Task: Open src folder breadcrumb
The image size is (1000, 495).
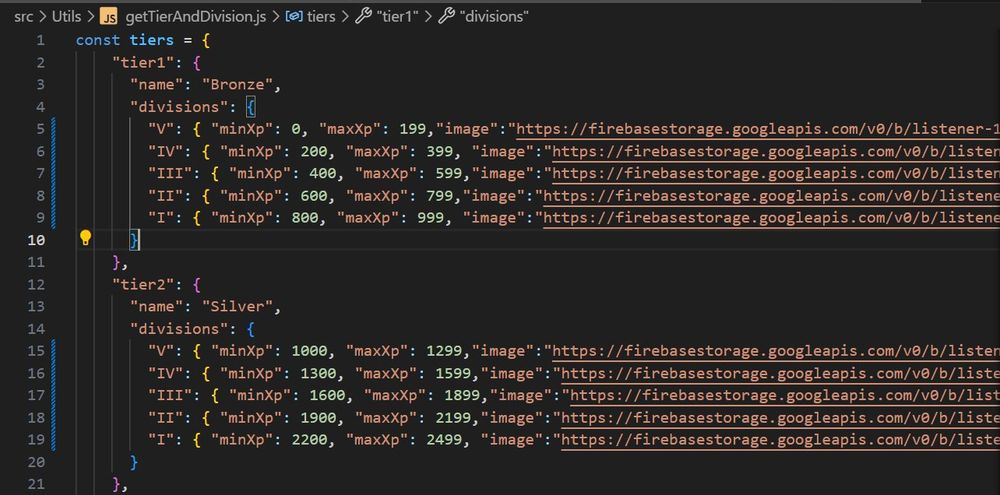Action: [24, 17]
